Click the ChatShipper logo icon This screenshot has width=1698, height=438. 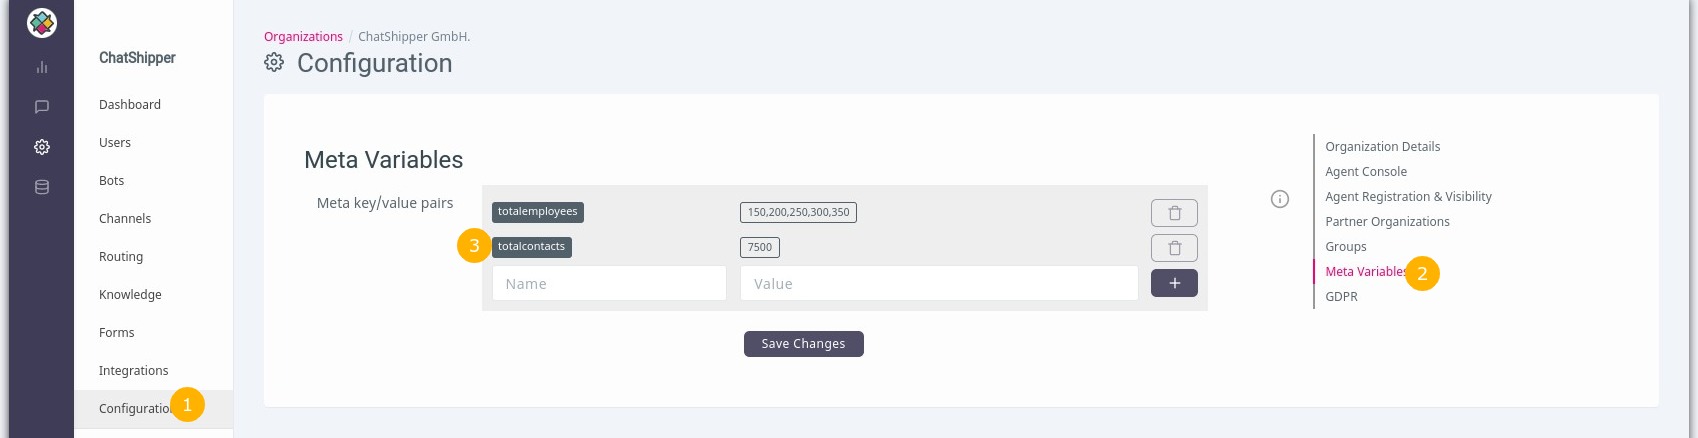point(42,23)
